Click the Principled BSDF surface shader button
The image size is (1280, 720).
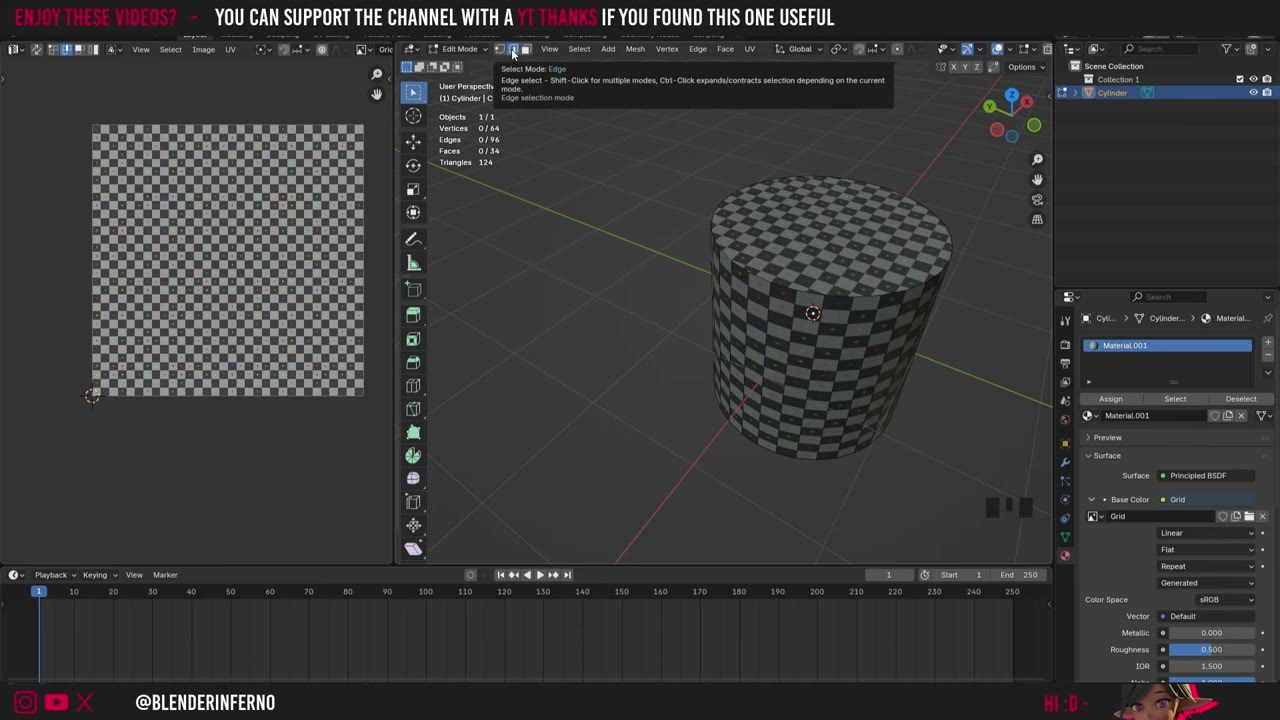coord(1206,476)
